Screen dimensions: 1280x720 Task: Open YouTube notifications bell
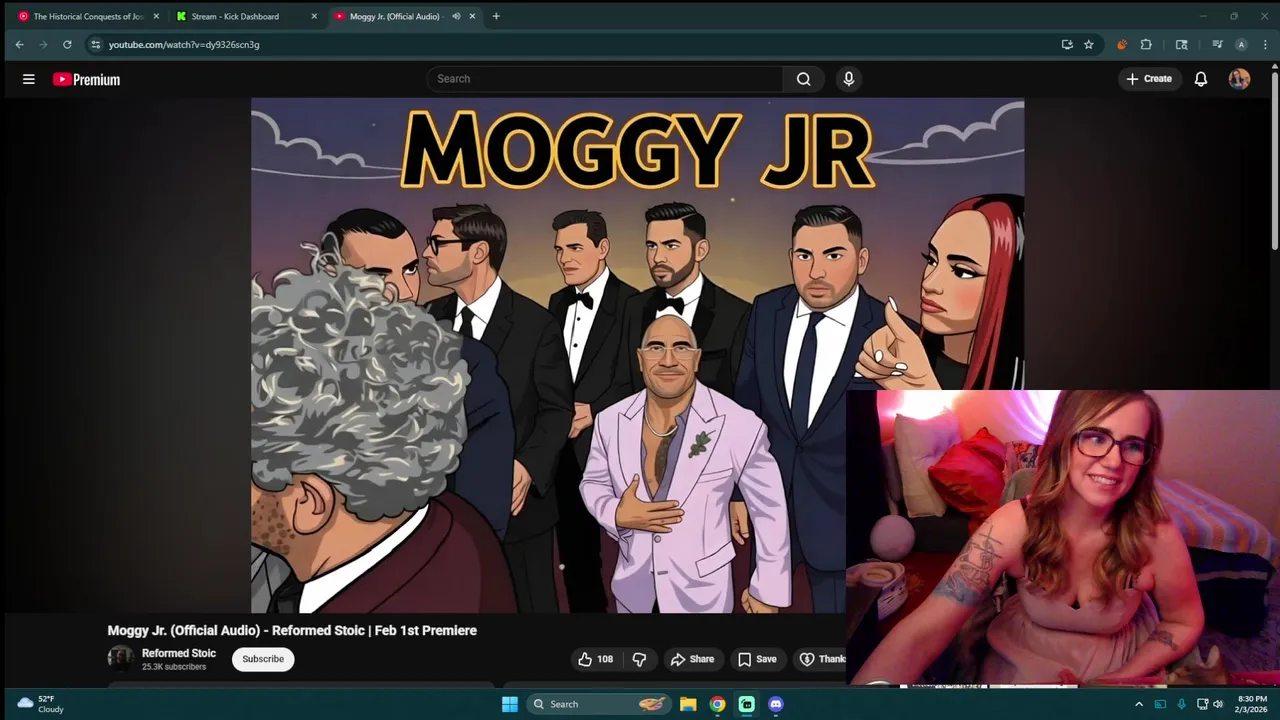click(x=1201, y=79)
